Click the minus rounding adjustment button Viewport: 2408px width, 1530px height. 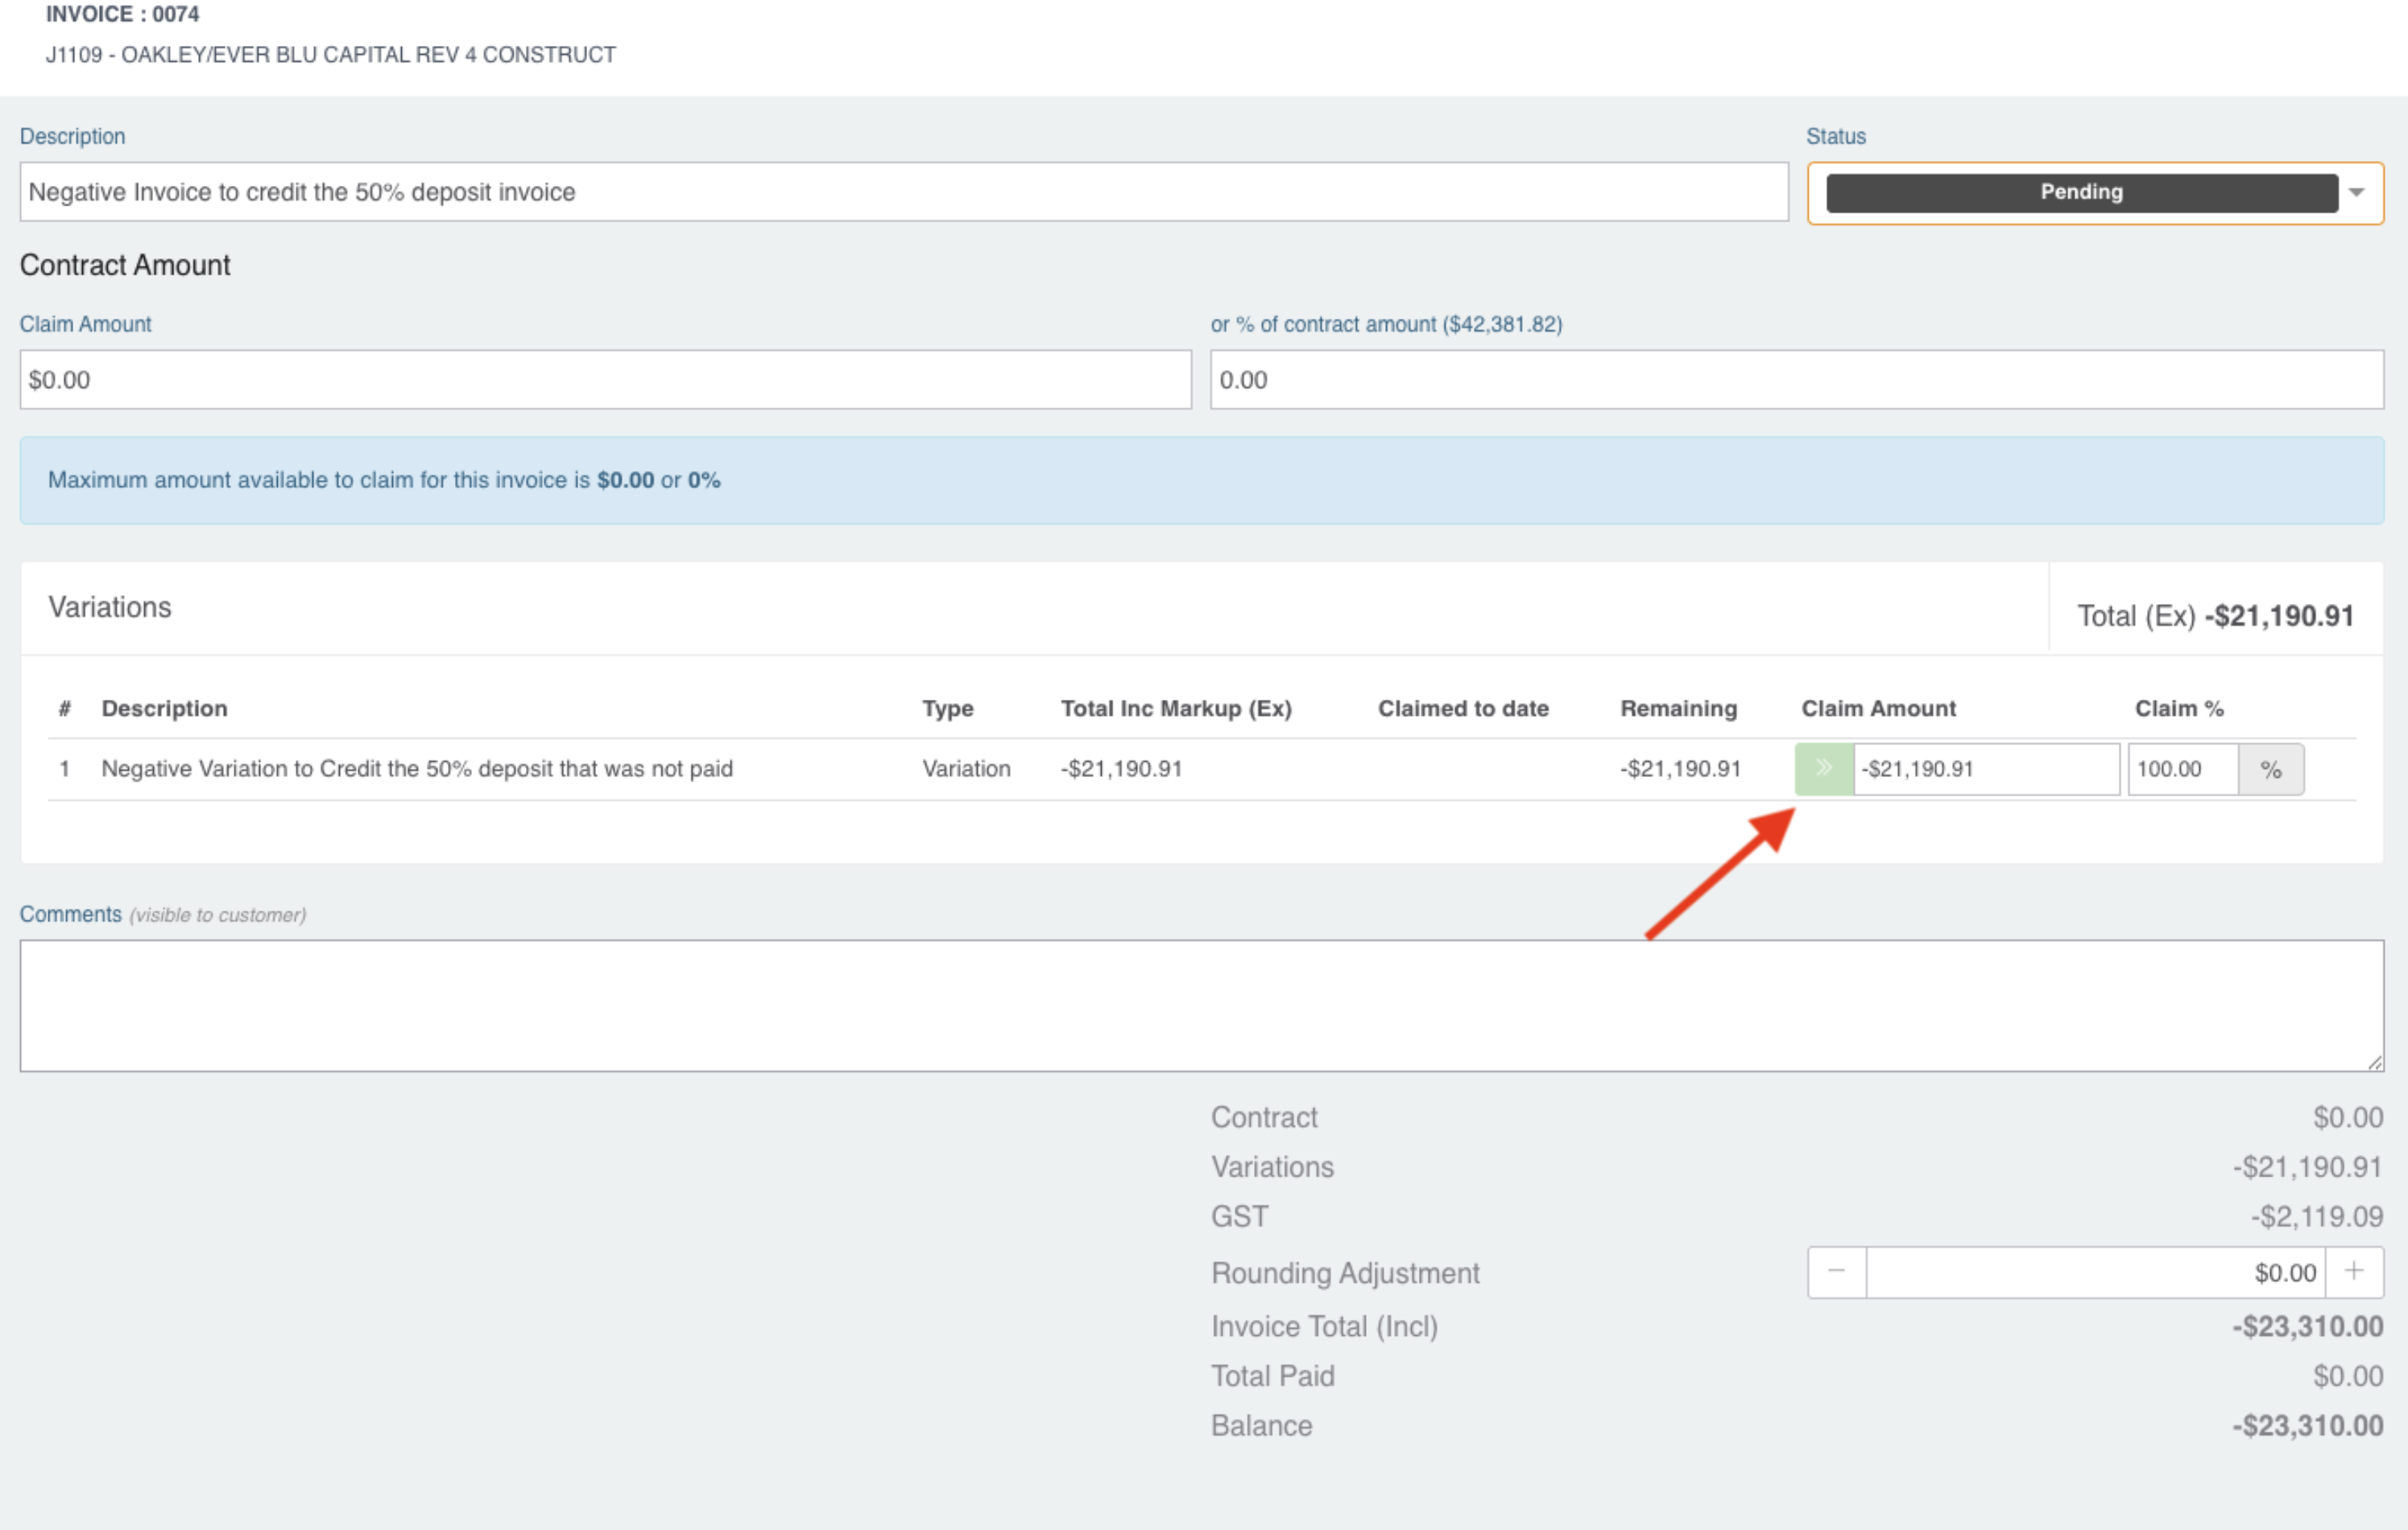point(1836,1272)
